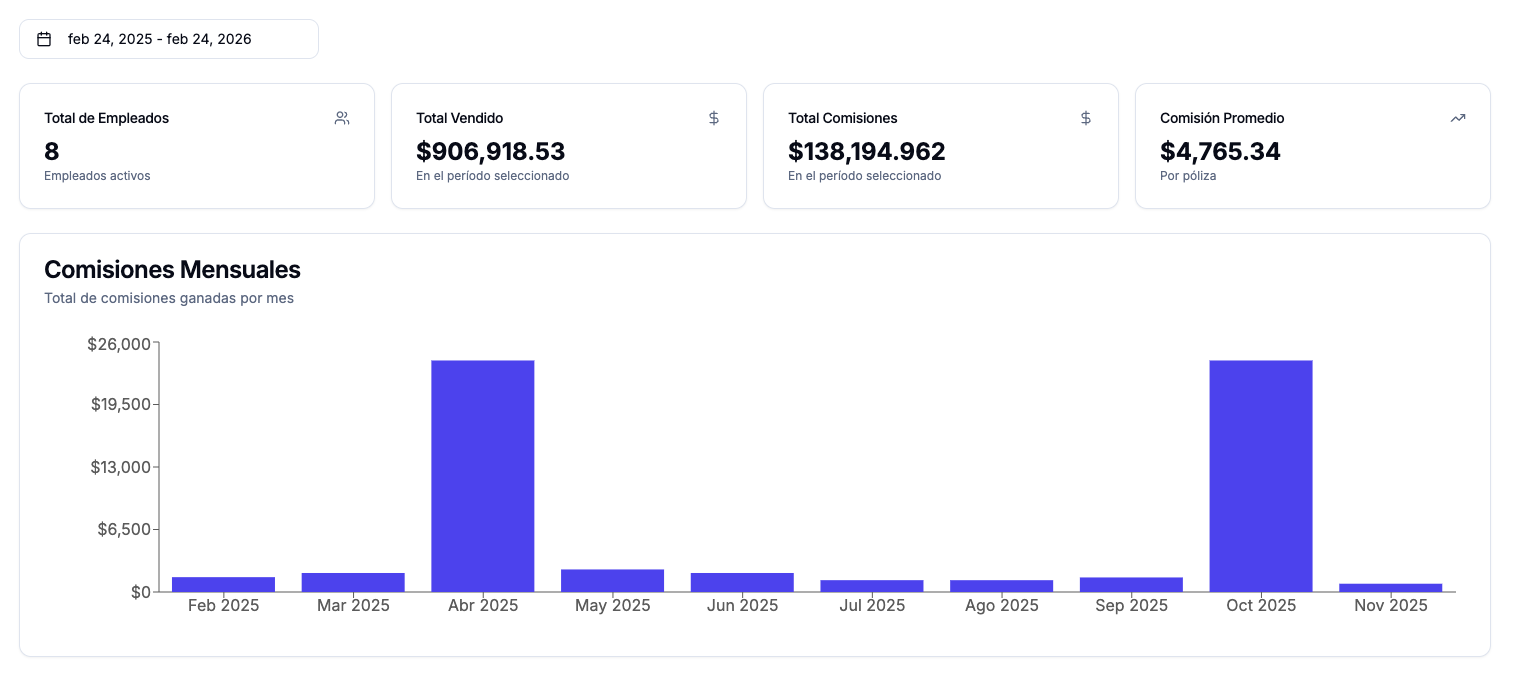Select the Sep 2025 bar in chart
Screen dimensions: 1514x676
1131,584
